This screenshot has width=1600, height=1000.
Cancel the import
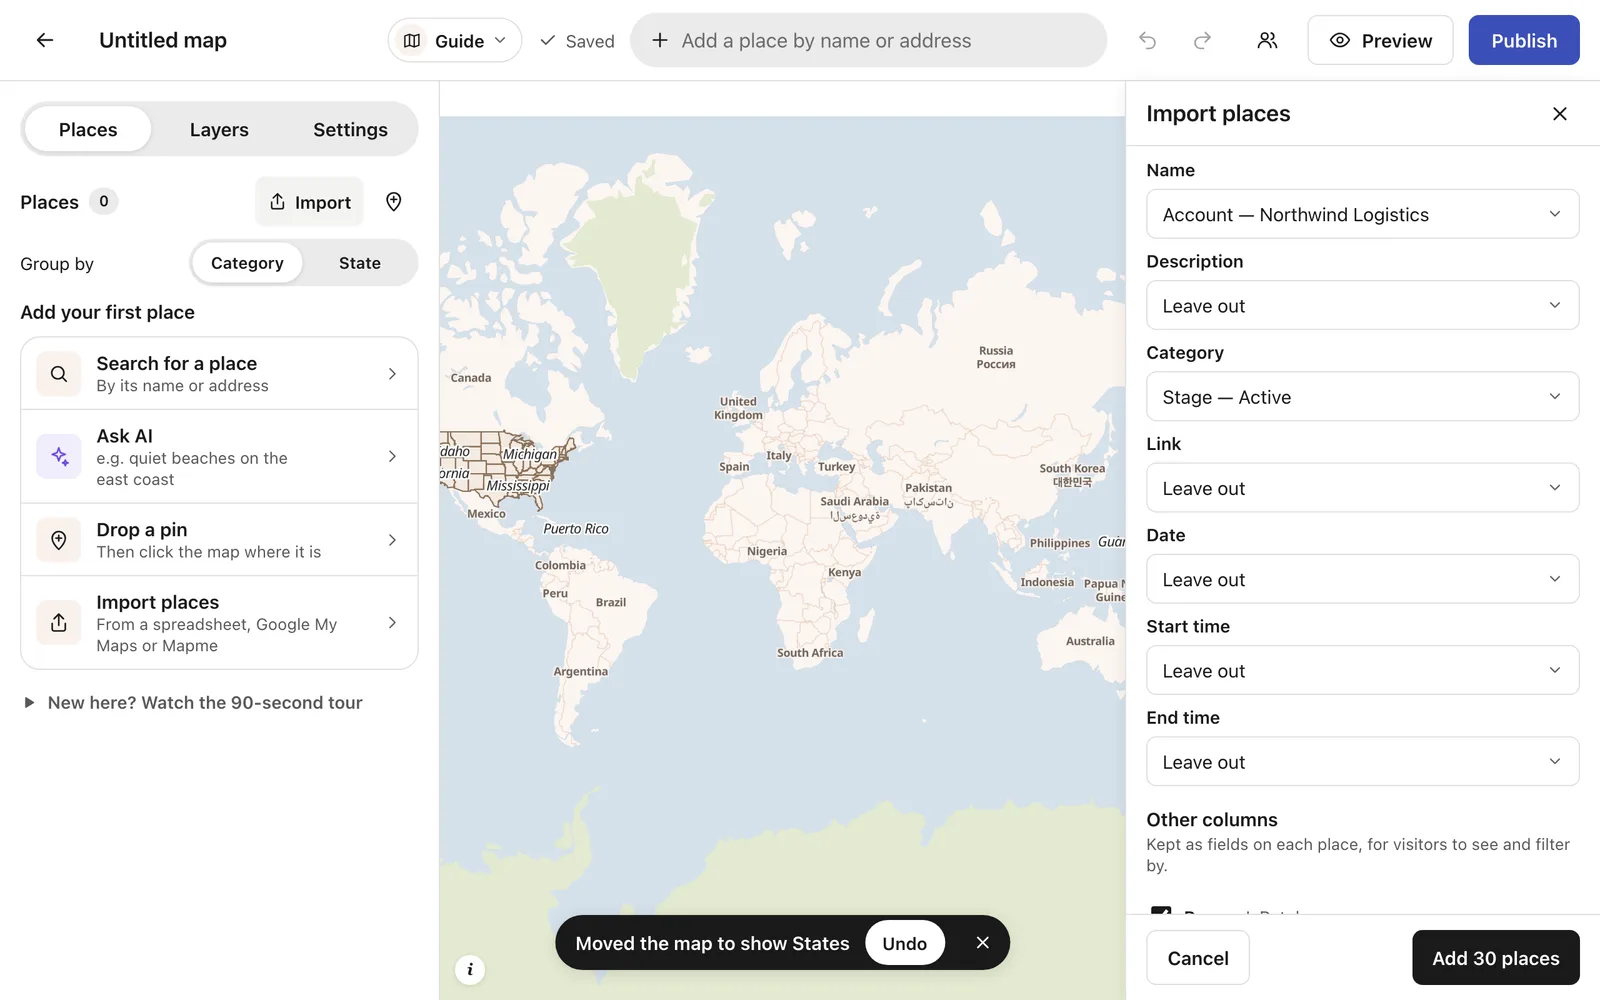1198,958
